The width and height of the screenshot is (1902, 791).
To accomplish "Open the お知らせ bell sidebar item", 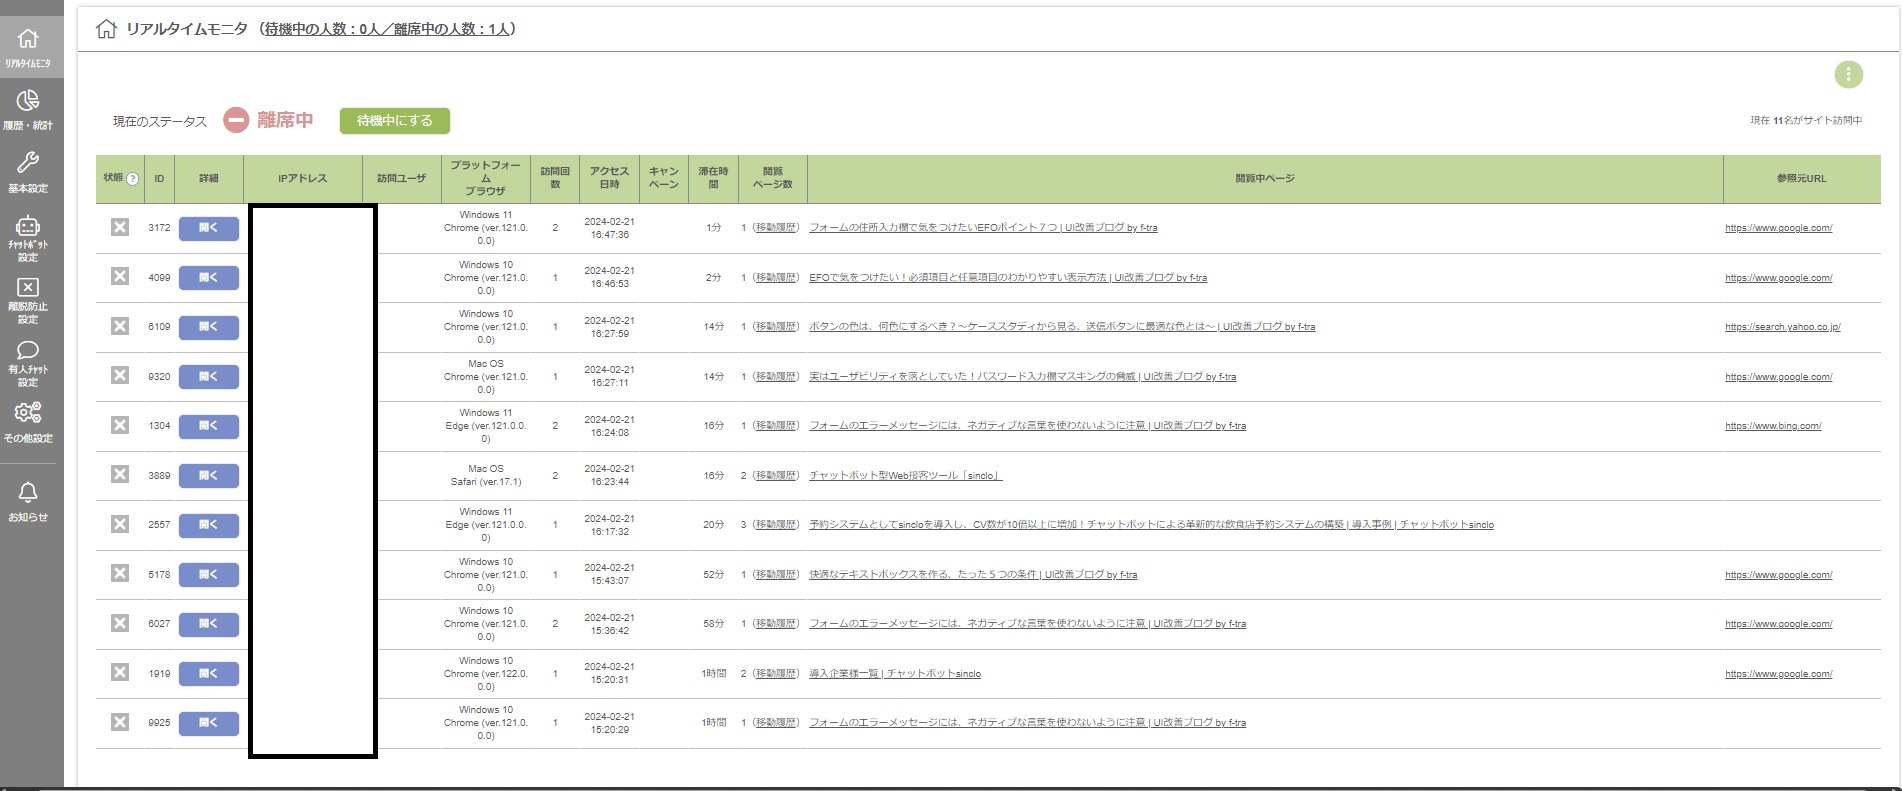I will pos(28,502).
